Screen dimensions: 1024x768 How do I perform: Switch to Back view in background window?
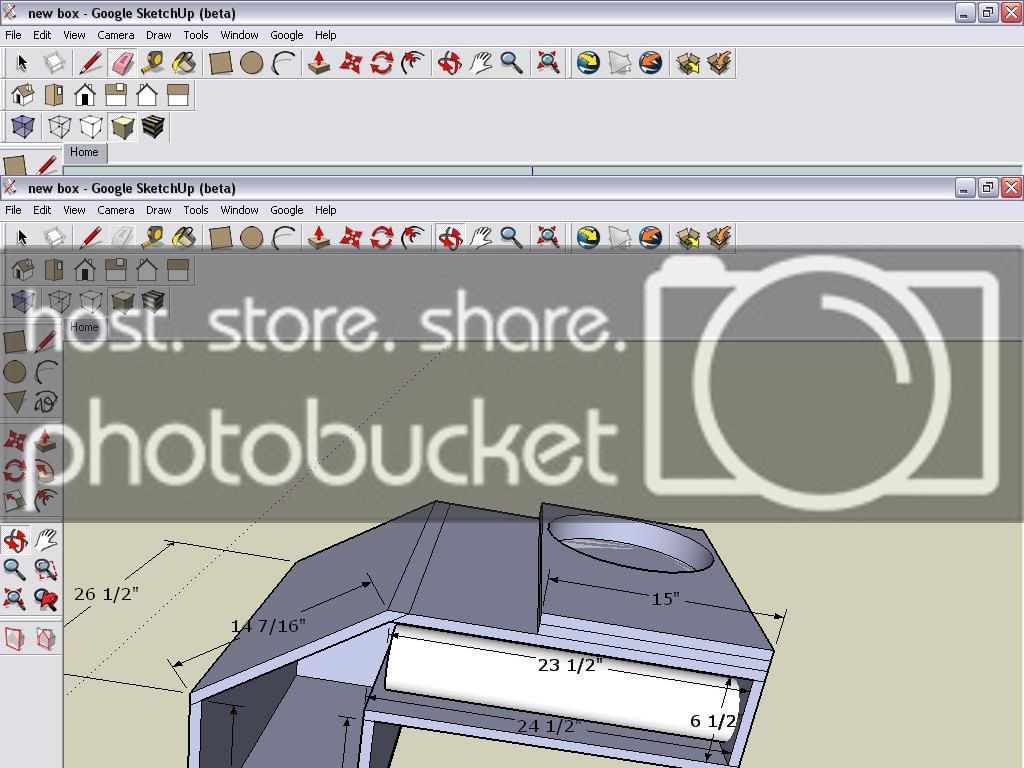point(147,95)
